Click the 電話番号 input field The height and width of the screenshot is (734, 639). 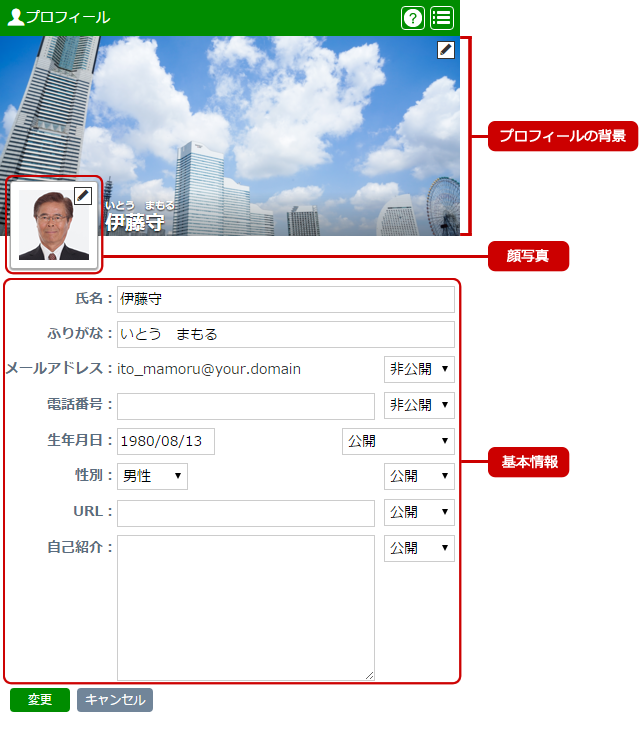coord(246,406)
